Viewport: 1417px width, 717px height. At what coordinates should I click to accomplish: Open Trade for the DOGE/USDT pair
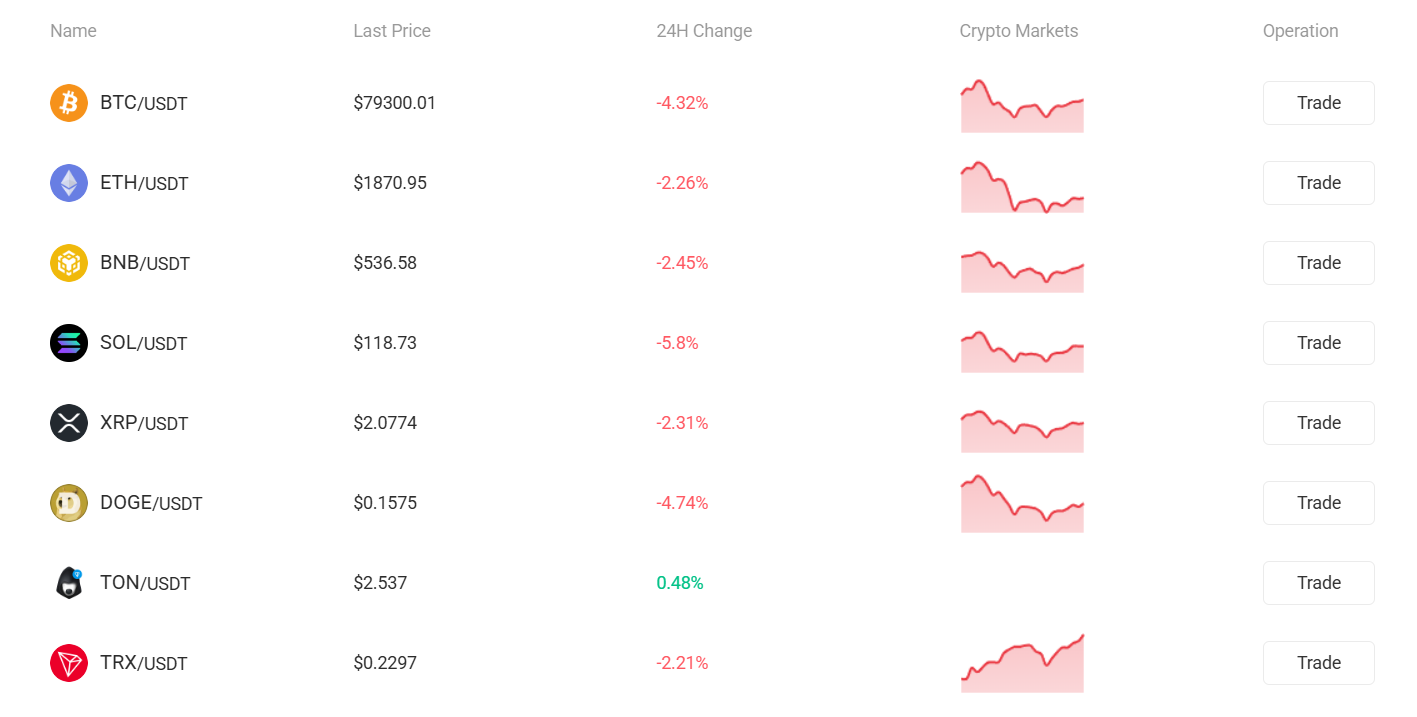coord(1318,503)
